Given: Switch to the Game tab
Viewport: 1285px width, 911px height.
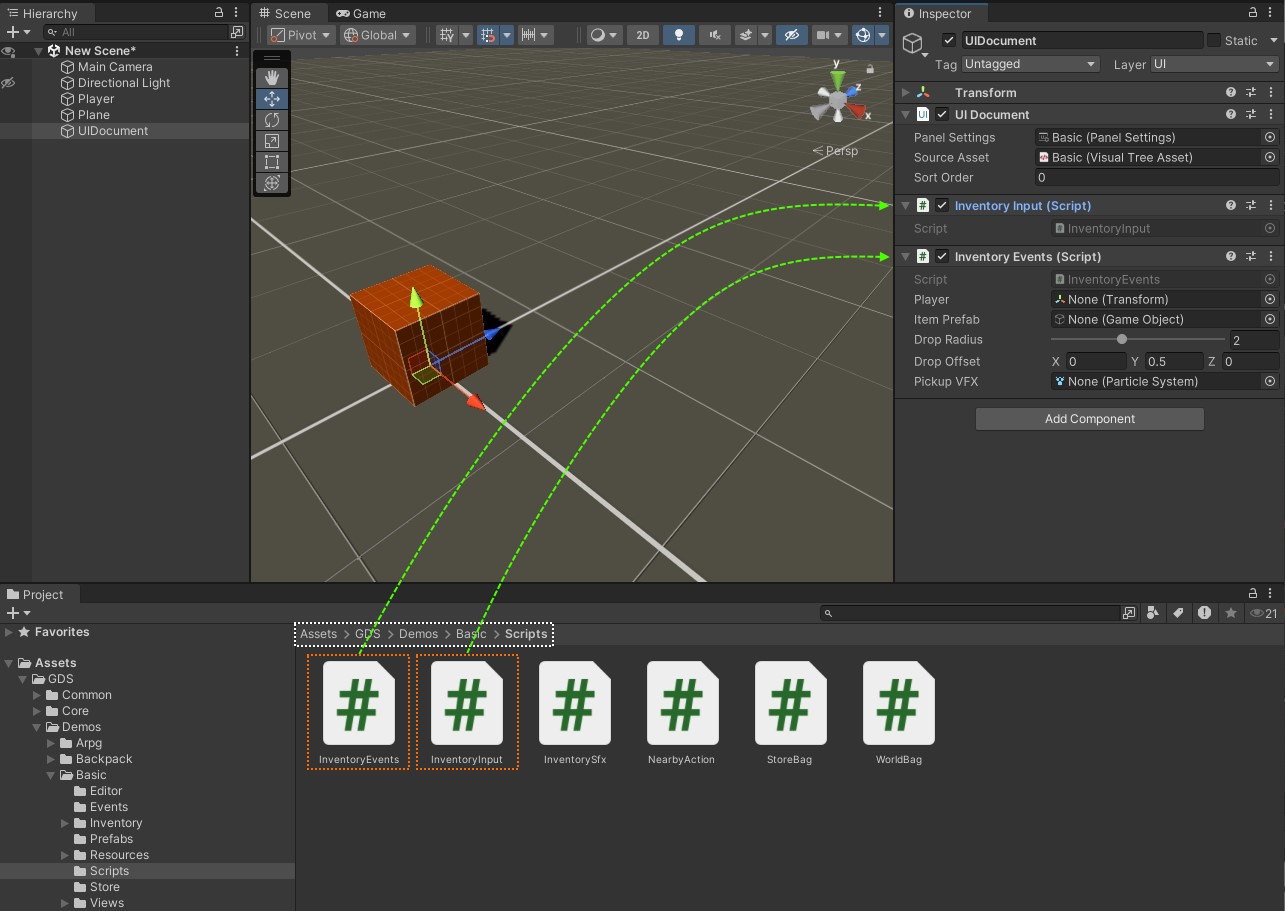Looking at the screenshot, I should point(361,14).
